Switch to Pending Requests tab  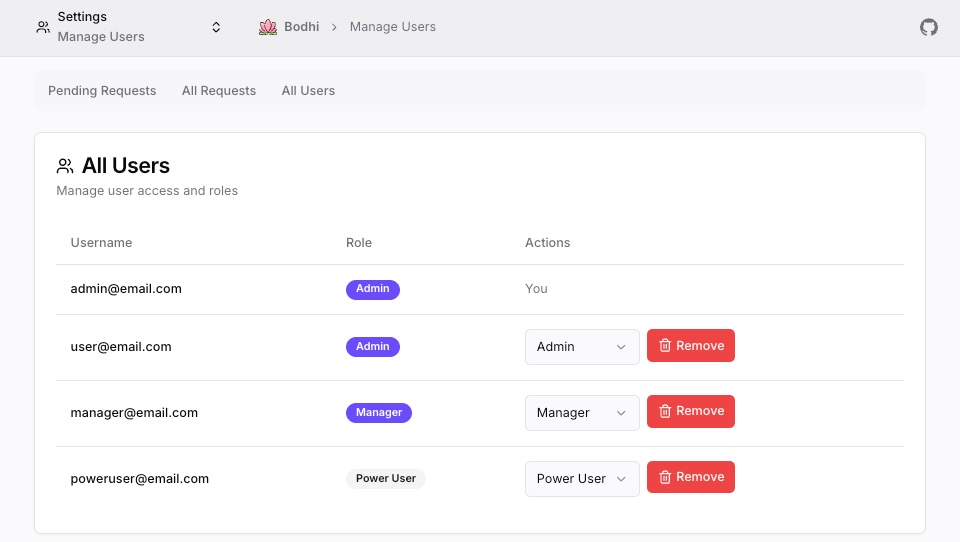coord(102,91)
